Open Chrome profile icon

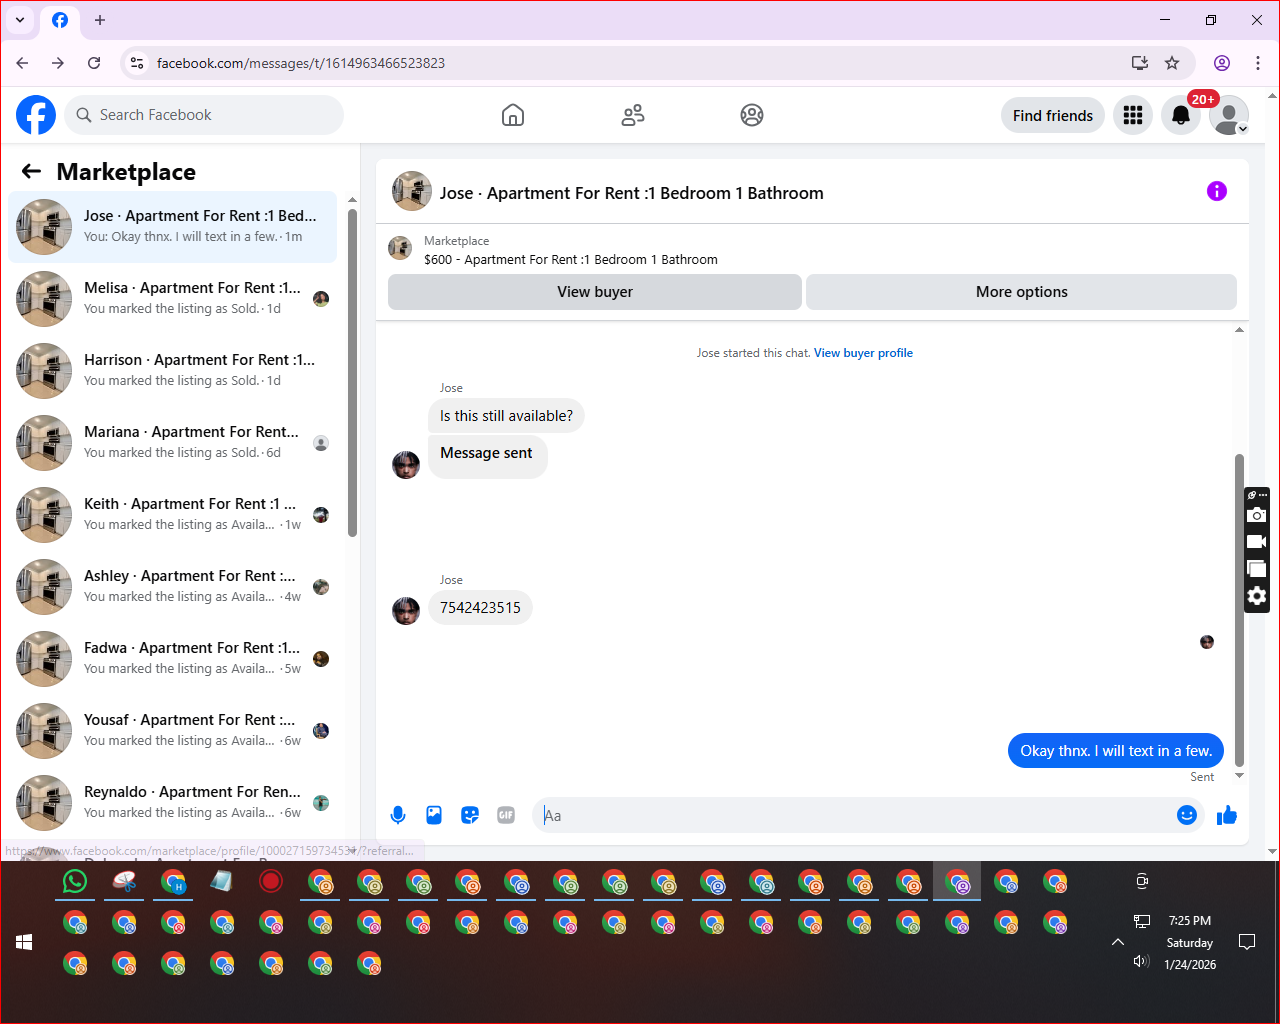click(1222, 63)
